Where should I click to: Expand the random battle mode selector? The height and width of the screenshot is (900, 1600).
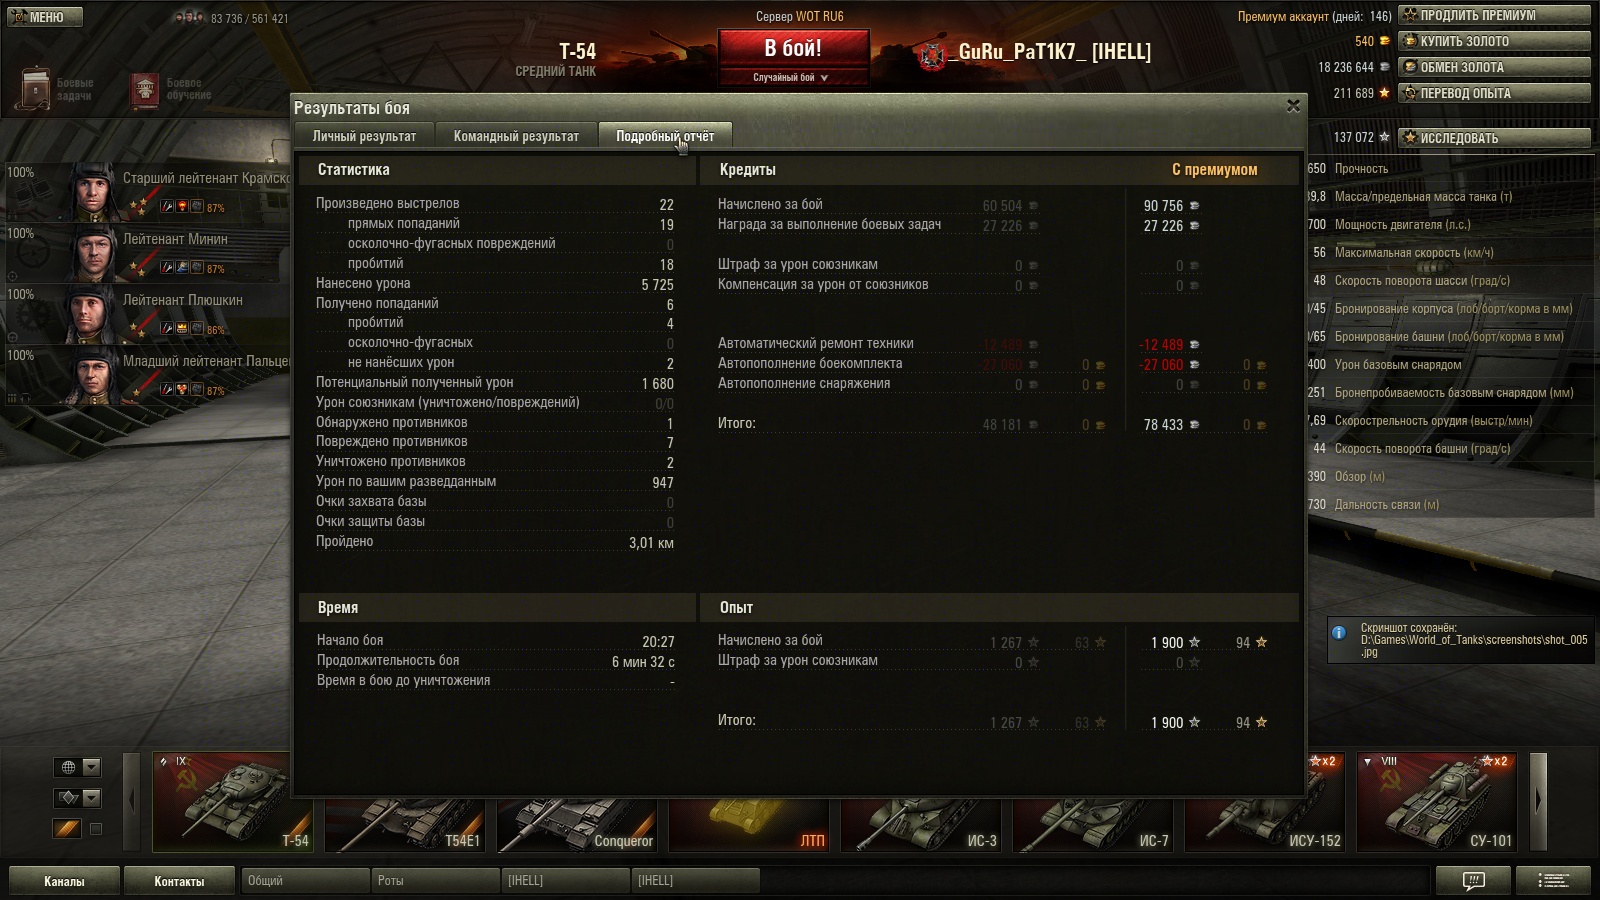click(x=791, y=77)
